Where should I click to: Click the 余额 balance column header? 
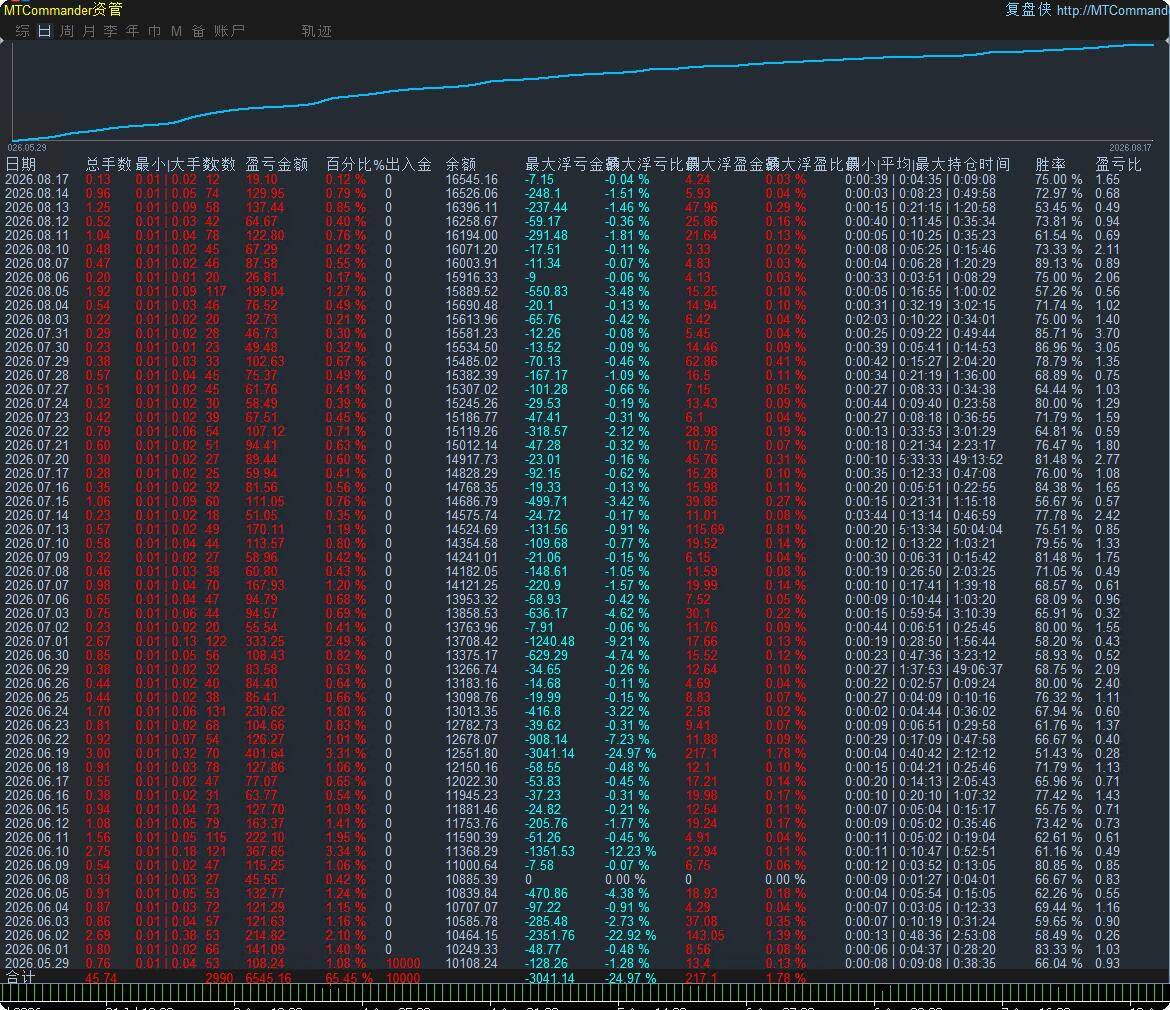coord(461,164)
